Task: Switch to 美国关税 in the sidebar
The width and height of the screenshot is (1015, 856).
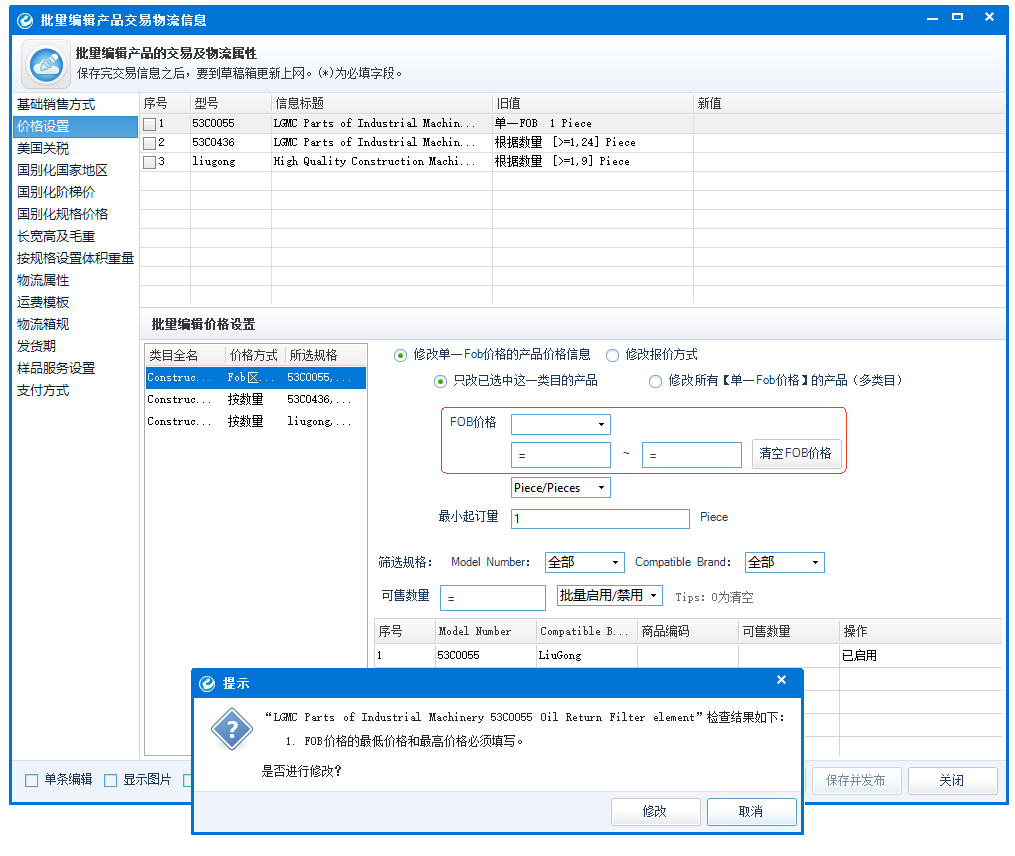Action: click(43, 148)
